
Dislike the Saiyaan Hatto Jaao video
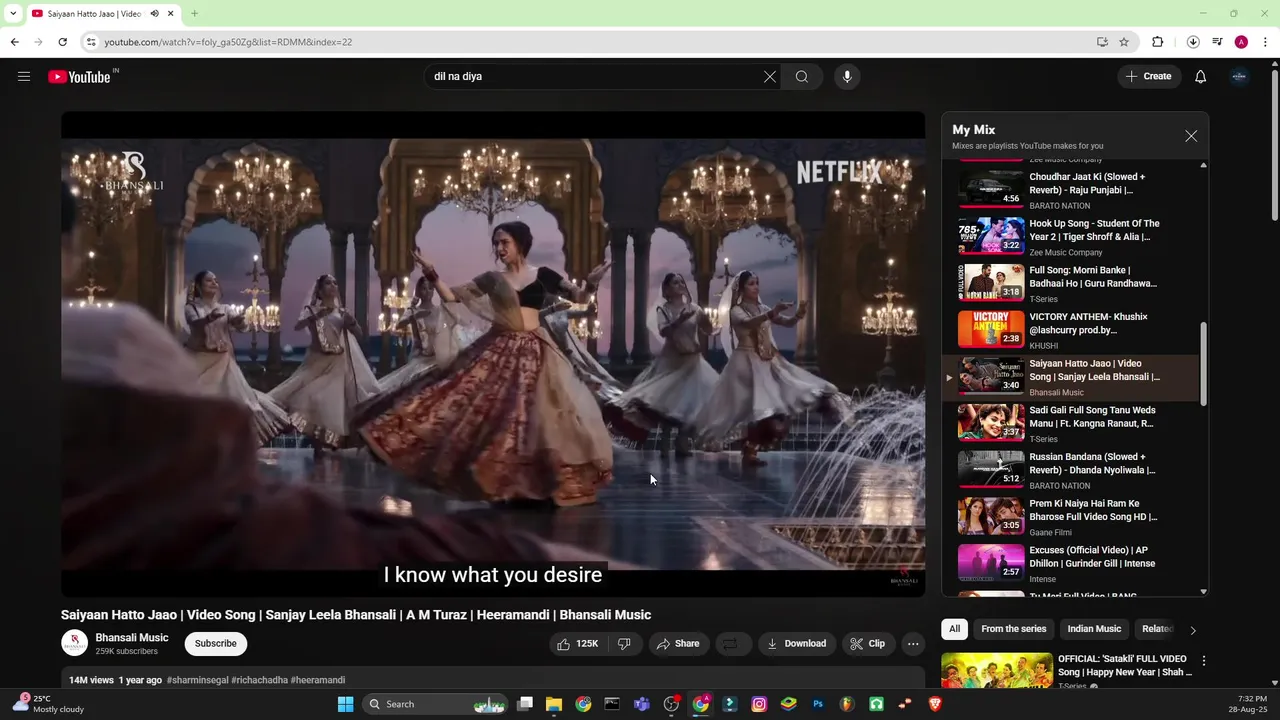pos(624,644)
